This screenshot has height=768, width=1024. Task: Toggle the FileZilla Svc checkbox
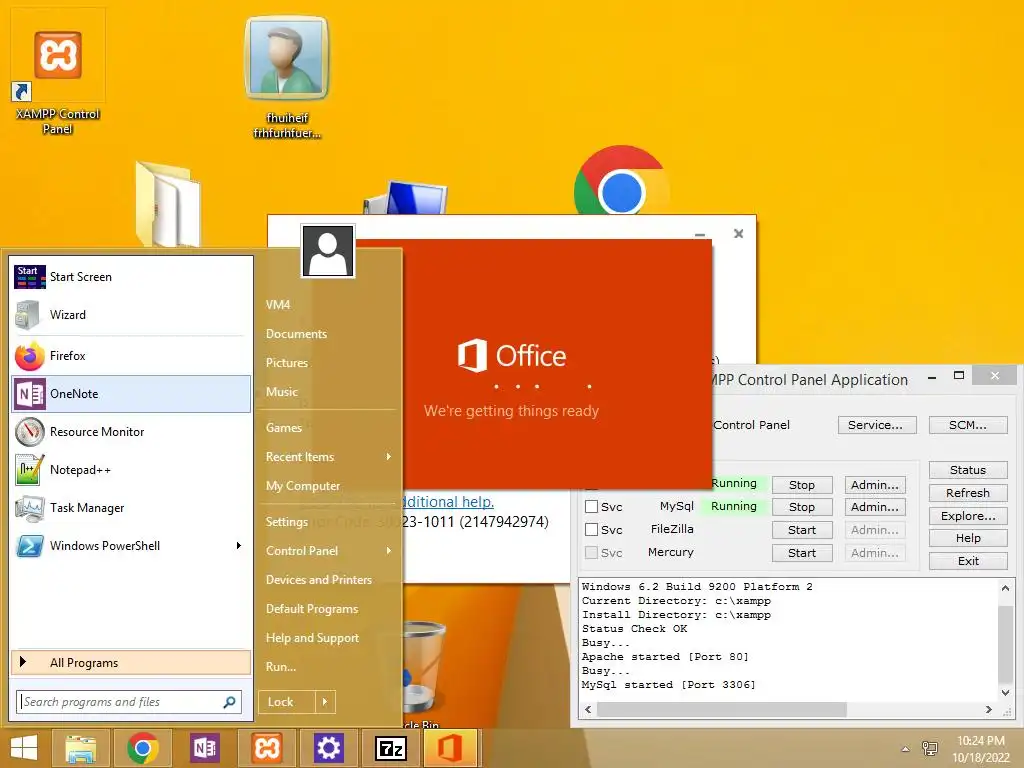(592, 530)
